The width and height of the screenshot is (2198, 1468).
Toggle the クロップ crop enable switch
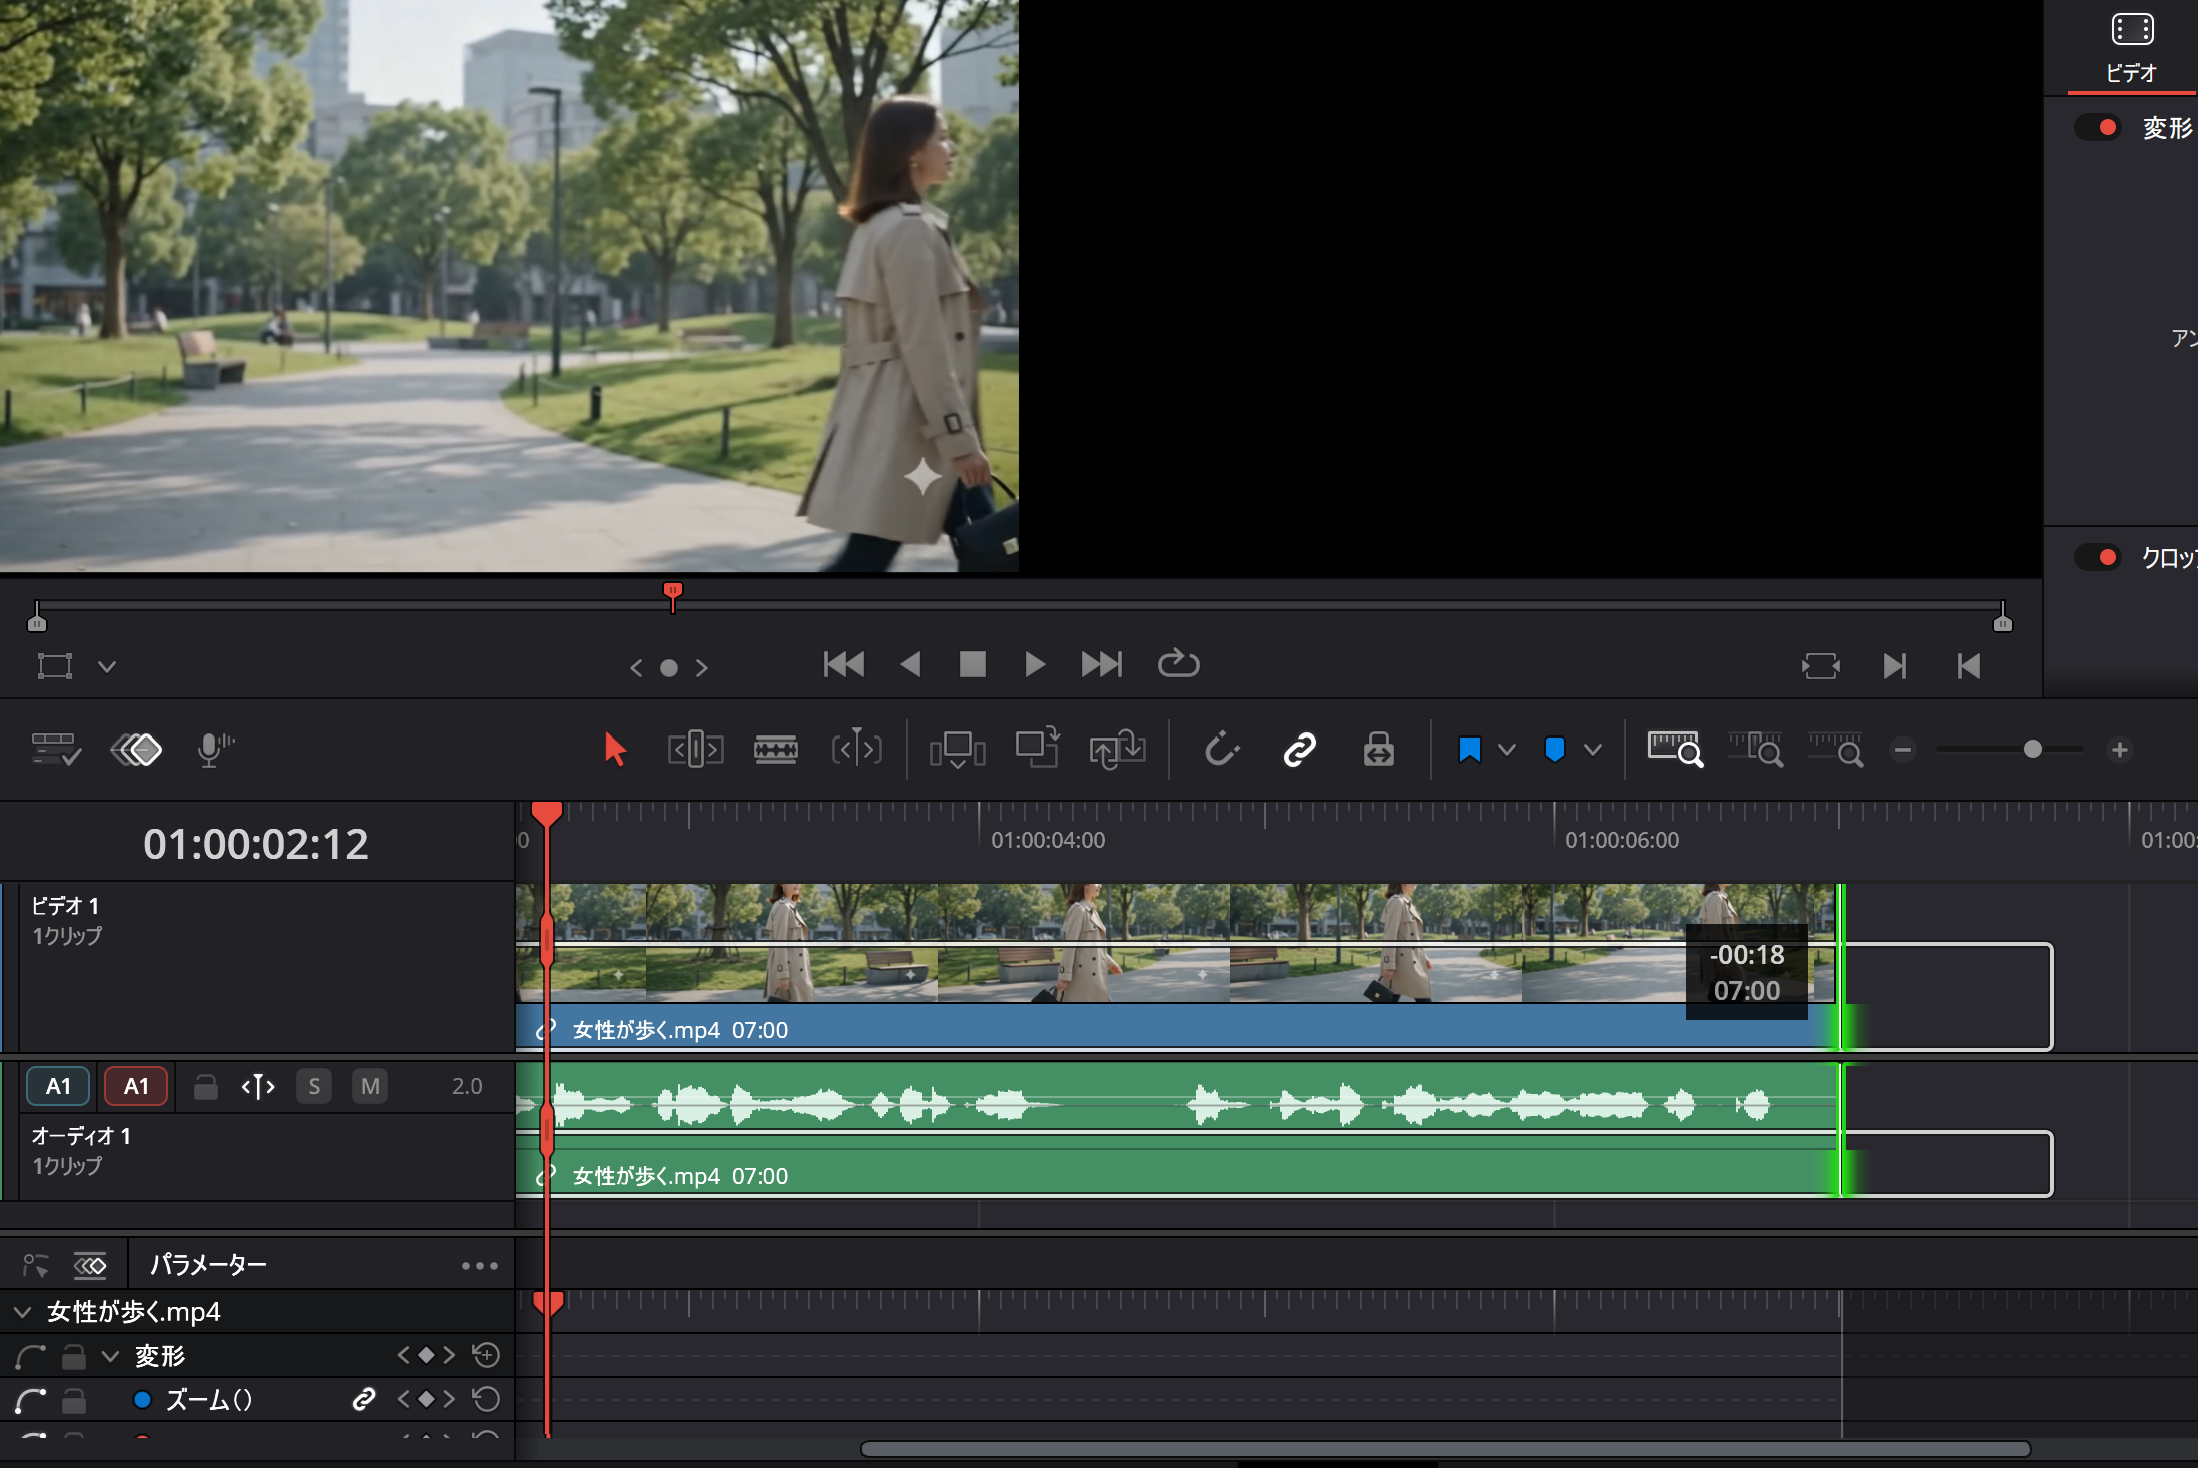[2099, 557]
